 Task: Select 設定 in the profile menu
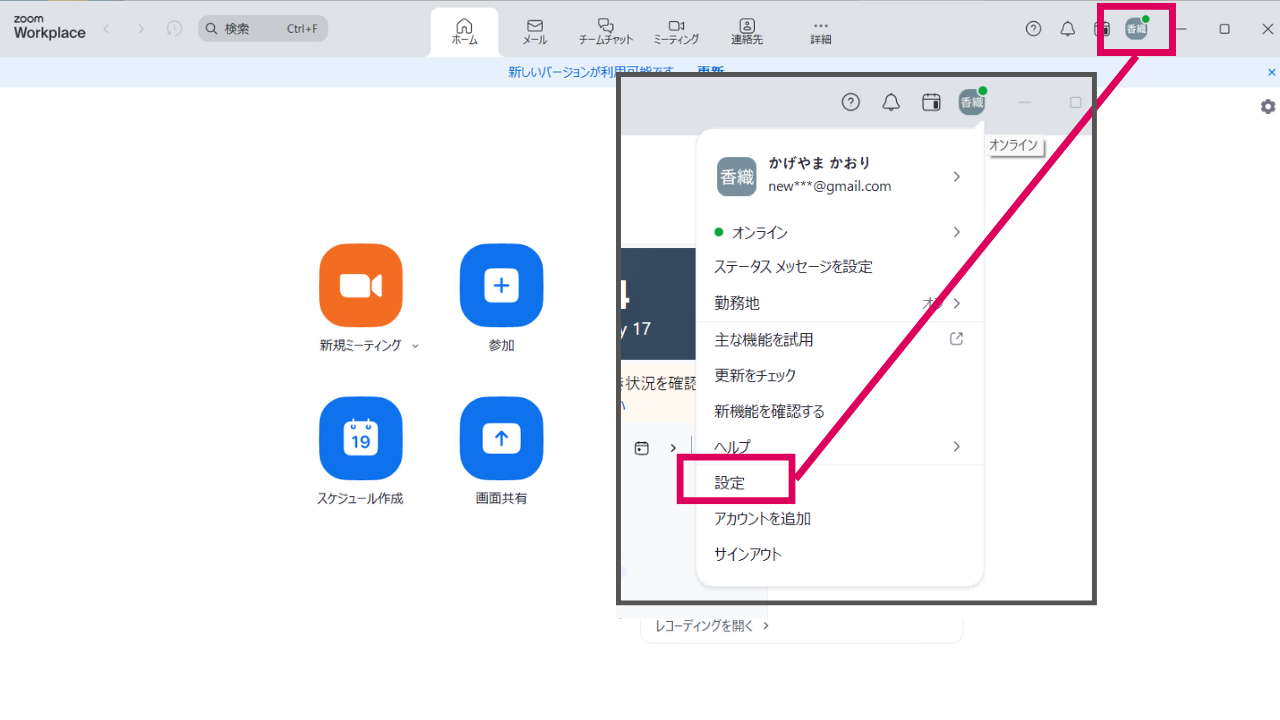pyautogui.click(x=730, y=482)
